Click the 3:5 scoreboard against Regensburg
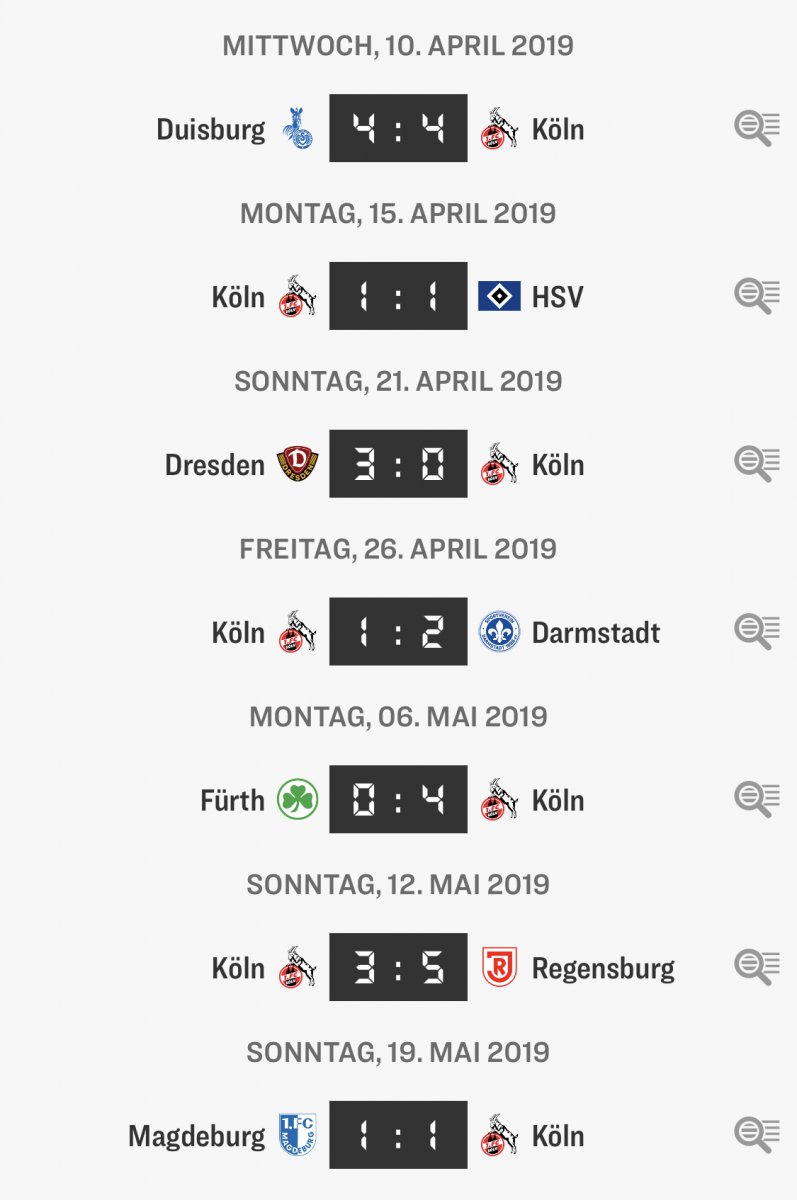The height and width of the screenshot is (1200, 797). 398,967
